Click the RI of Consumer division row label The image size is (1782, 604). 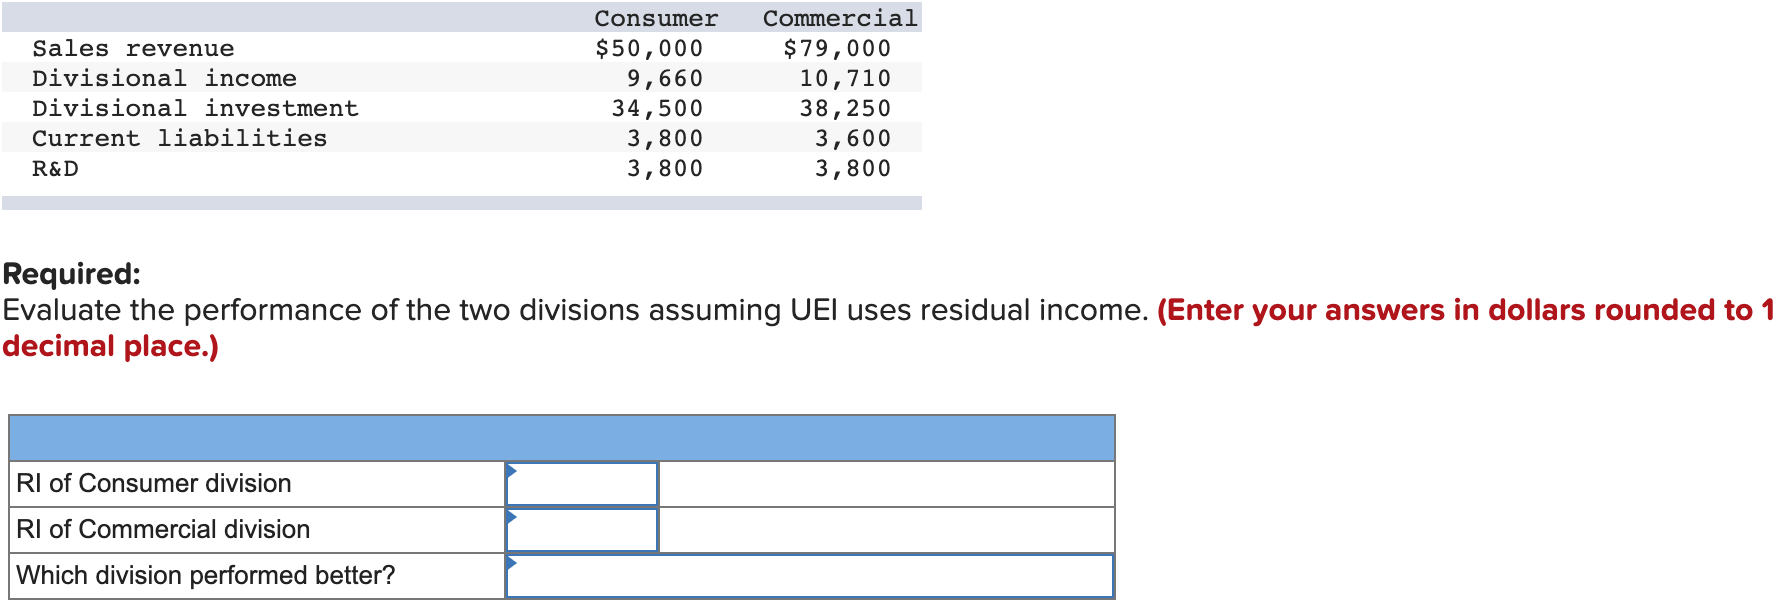point(152,483)
